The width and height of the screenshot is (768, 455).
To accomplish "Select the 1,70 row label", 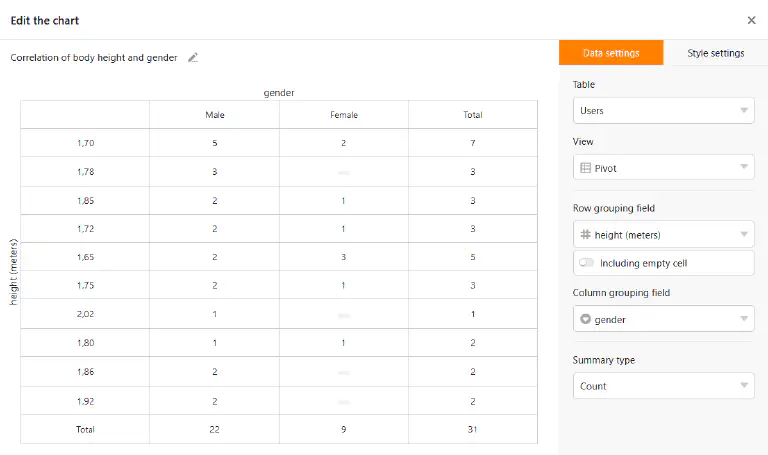I will [85, 143].
